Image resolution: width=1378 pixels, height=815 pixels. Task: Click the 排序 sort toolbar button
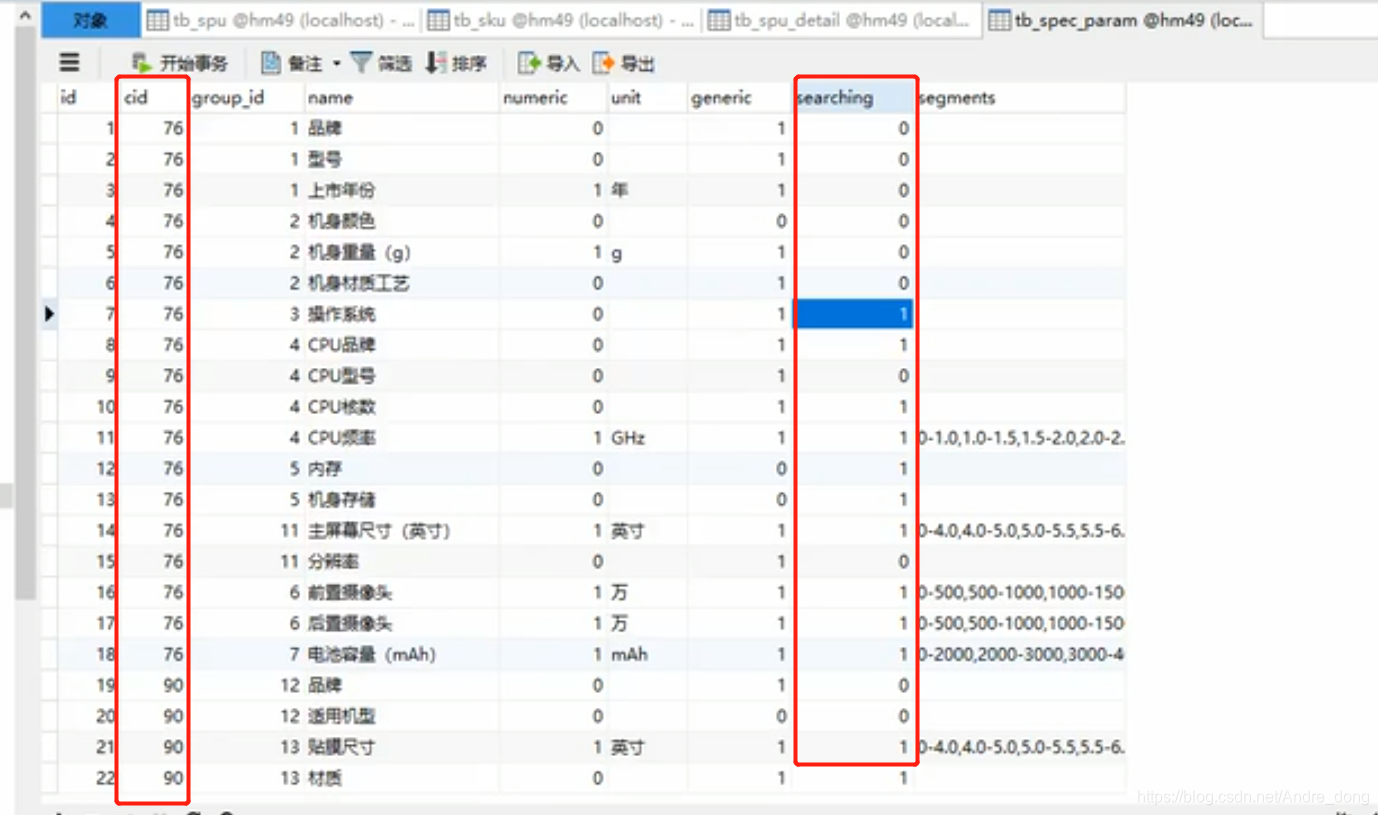click(456, 63)
